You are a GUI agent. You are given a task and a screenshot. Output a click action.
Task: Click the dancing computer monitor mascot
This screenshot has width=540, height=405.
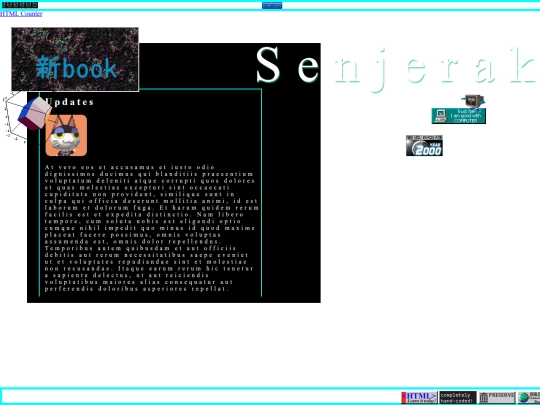(x=474, y=101)
